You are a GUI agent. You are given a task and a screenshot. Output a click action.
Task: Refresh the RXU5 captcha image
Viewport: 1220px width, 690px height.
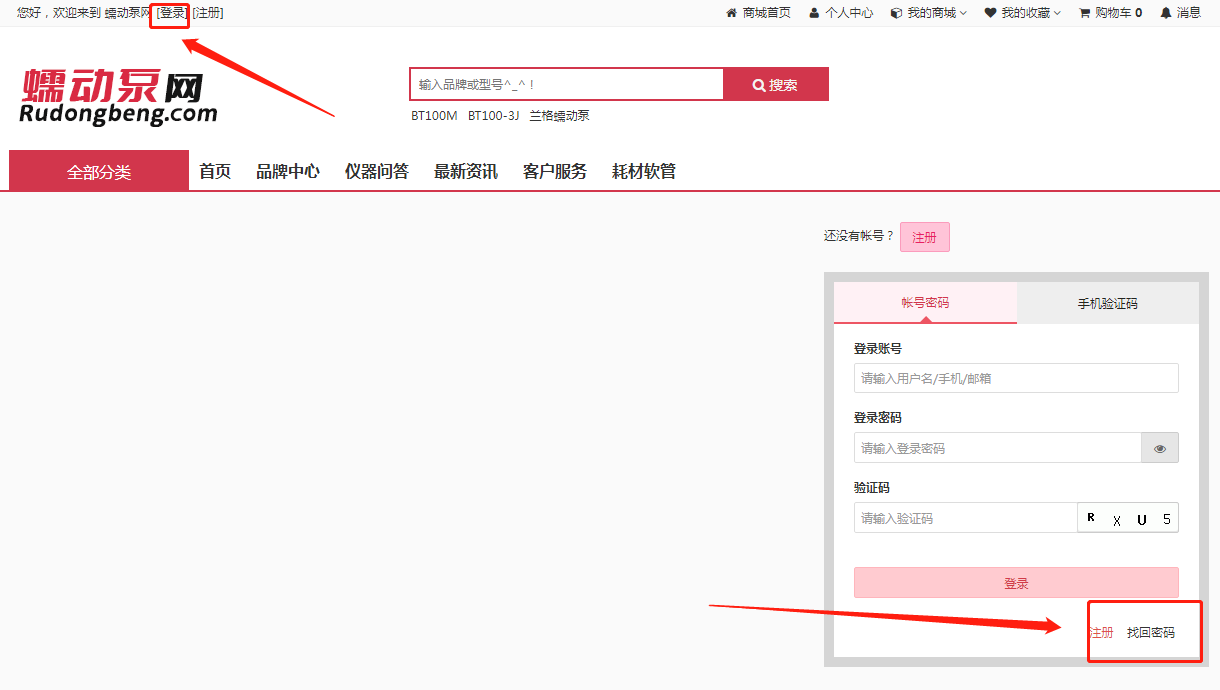pyautogui.click(x=1127, y=517)
